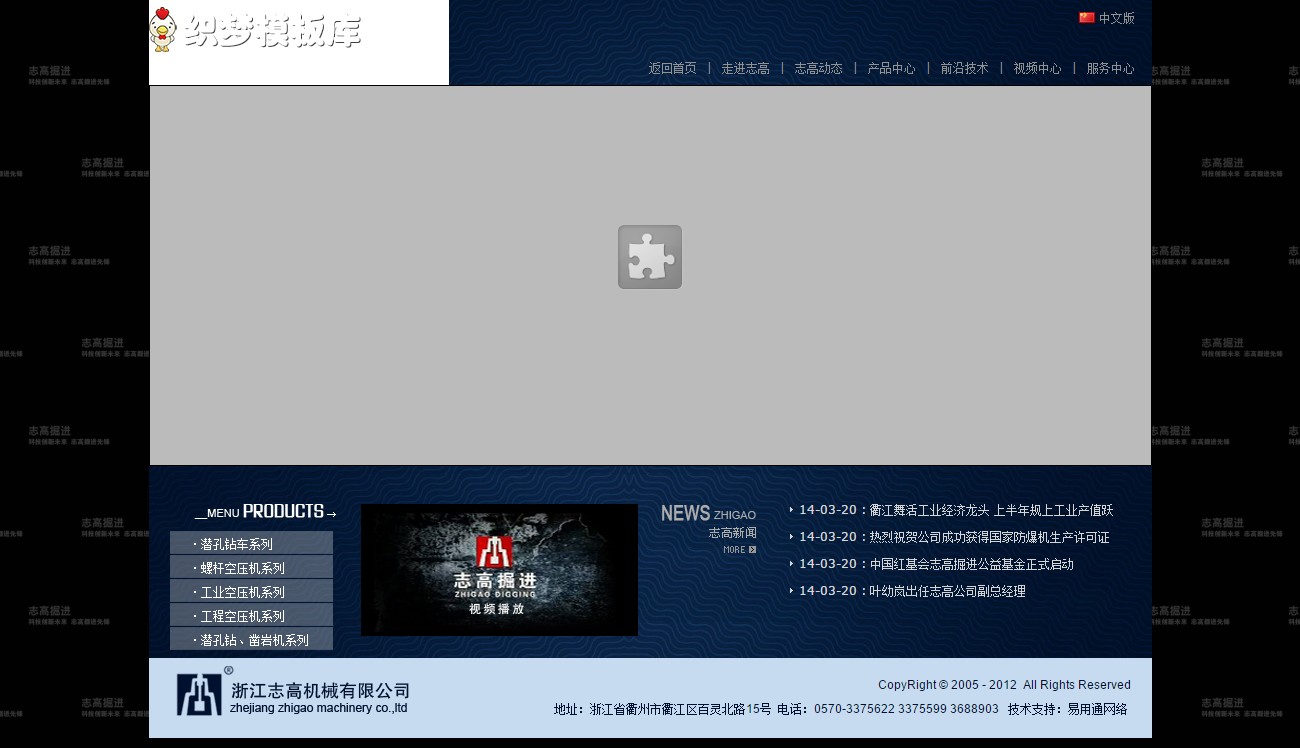
Task: Click the NEWS ZHIGAO heading
Action: coord(708,513)
